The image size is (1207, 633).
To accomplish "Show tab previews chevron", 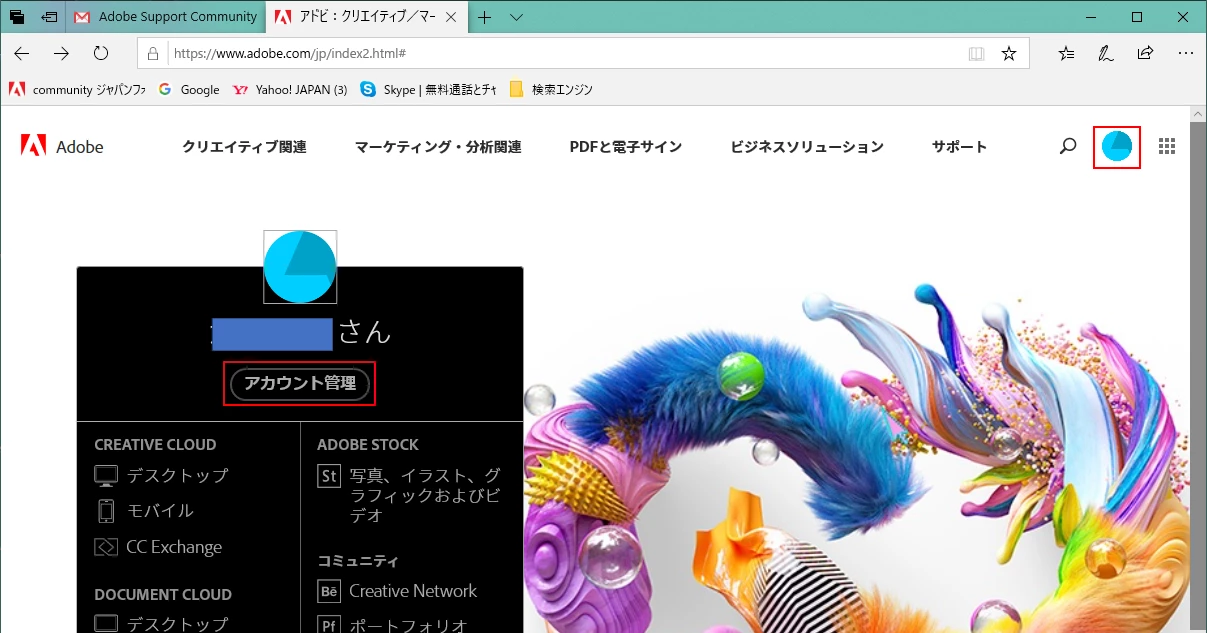I will click(x=516, y=17).
